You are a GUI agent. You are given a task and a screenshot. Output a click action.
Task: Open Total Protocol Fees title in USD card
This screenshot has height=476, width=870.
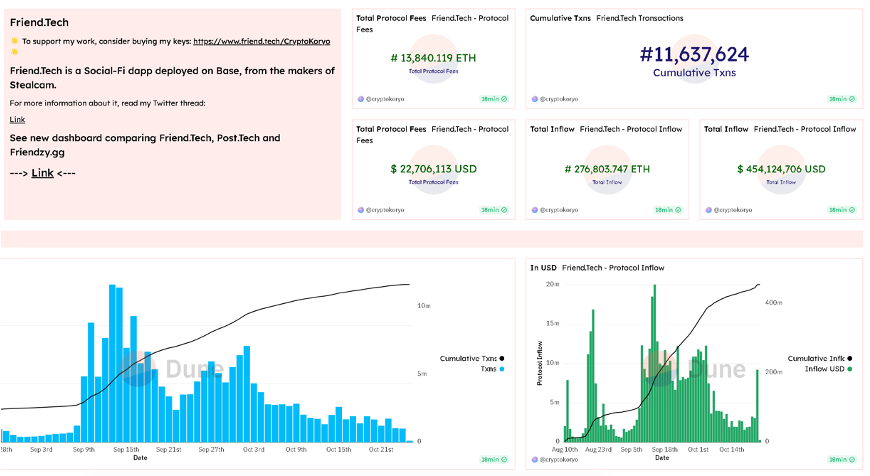(x=391, y=129)
